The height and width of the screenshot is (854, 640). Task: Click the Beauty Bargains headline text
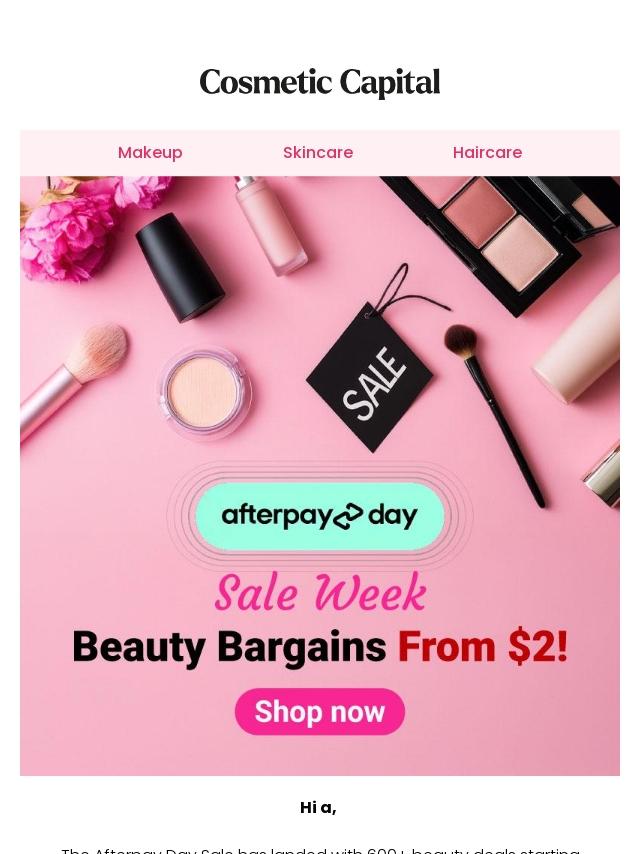click(229, 647)
